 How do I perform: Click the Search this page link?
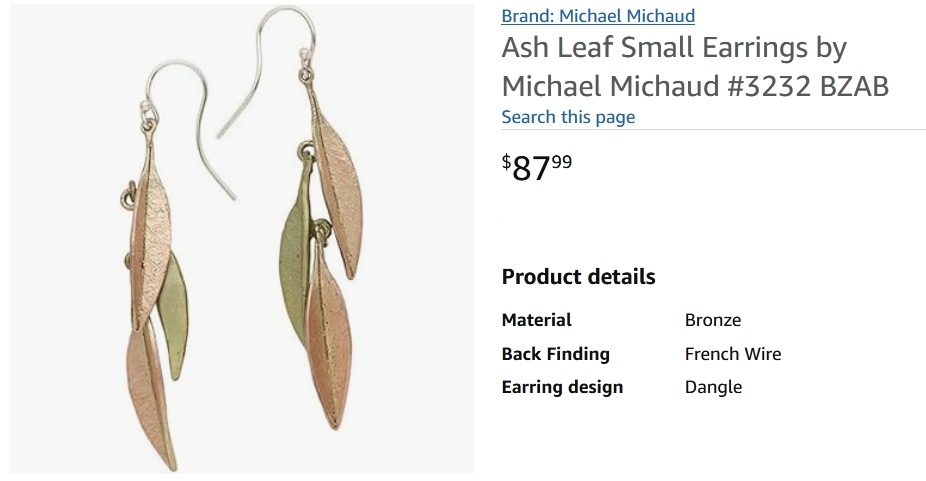click(568, 117)
